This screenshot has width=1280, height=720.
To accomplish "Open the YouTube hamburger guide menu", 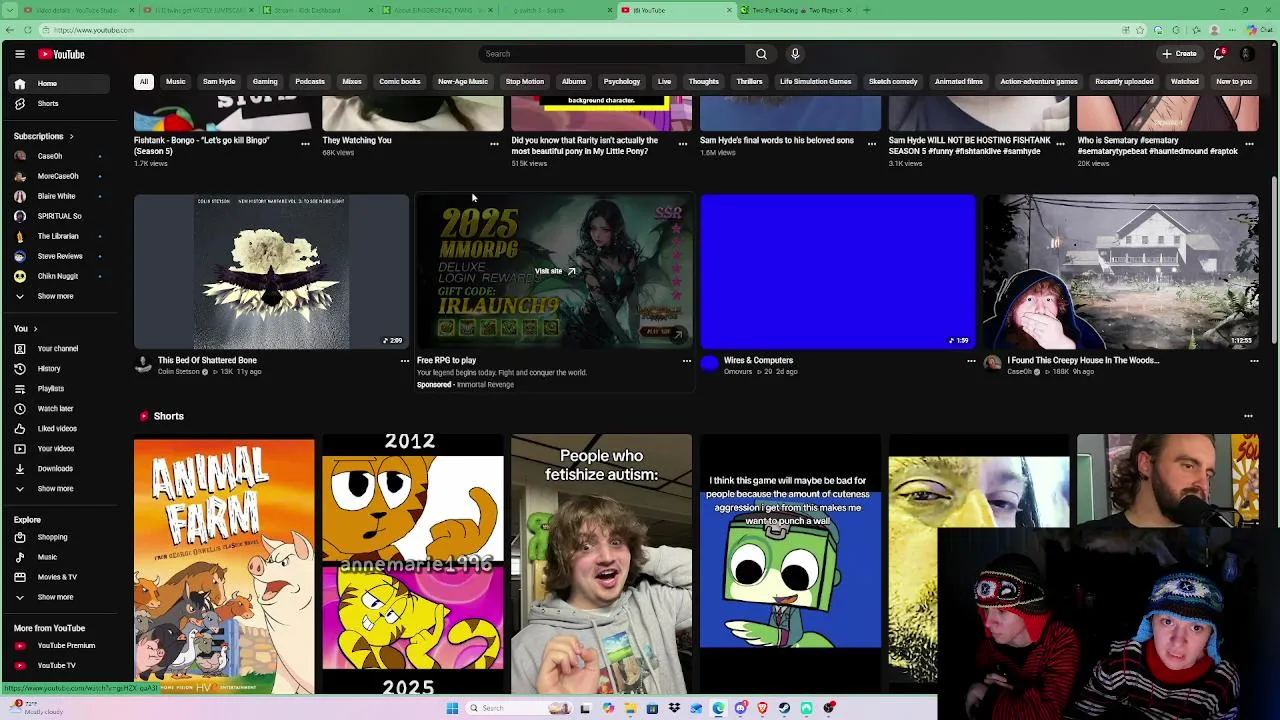I will pyautogui.click(x=19, y=54).
